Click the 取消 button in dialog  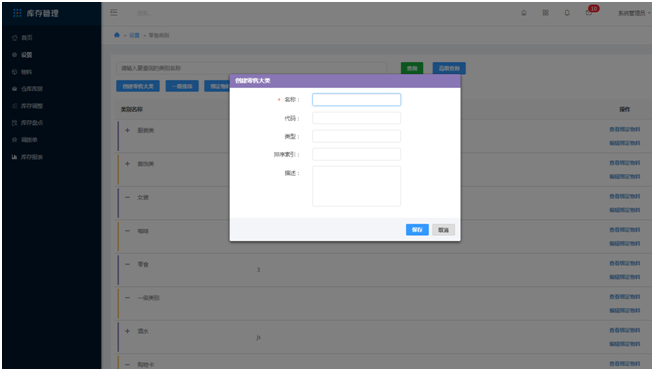(x=443, y=230)
